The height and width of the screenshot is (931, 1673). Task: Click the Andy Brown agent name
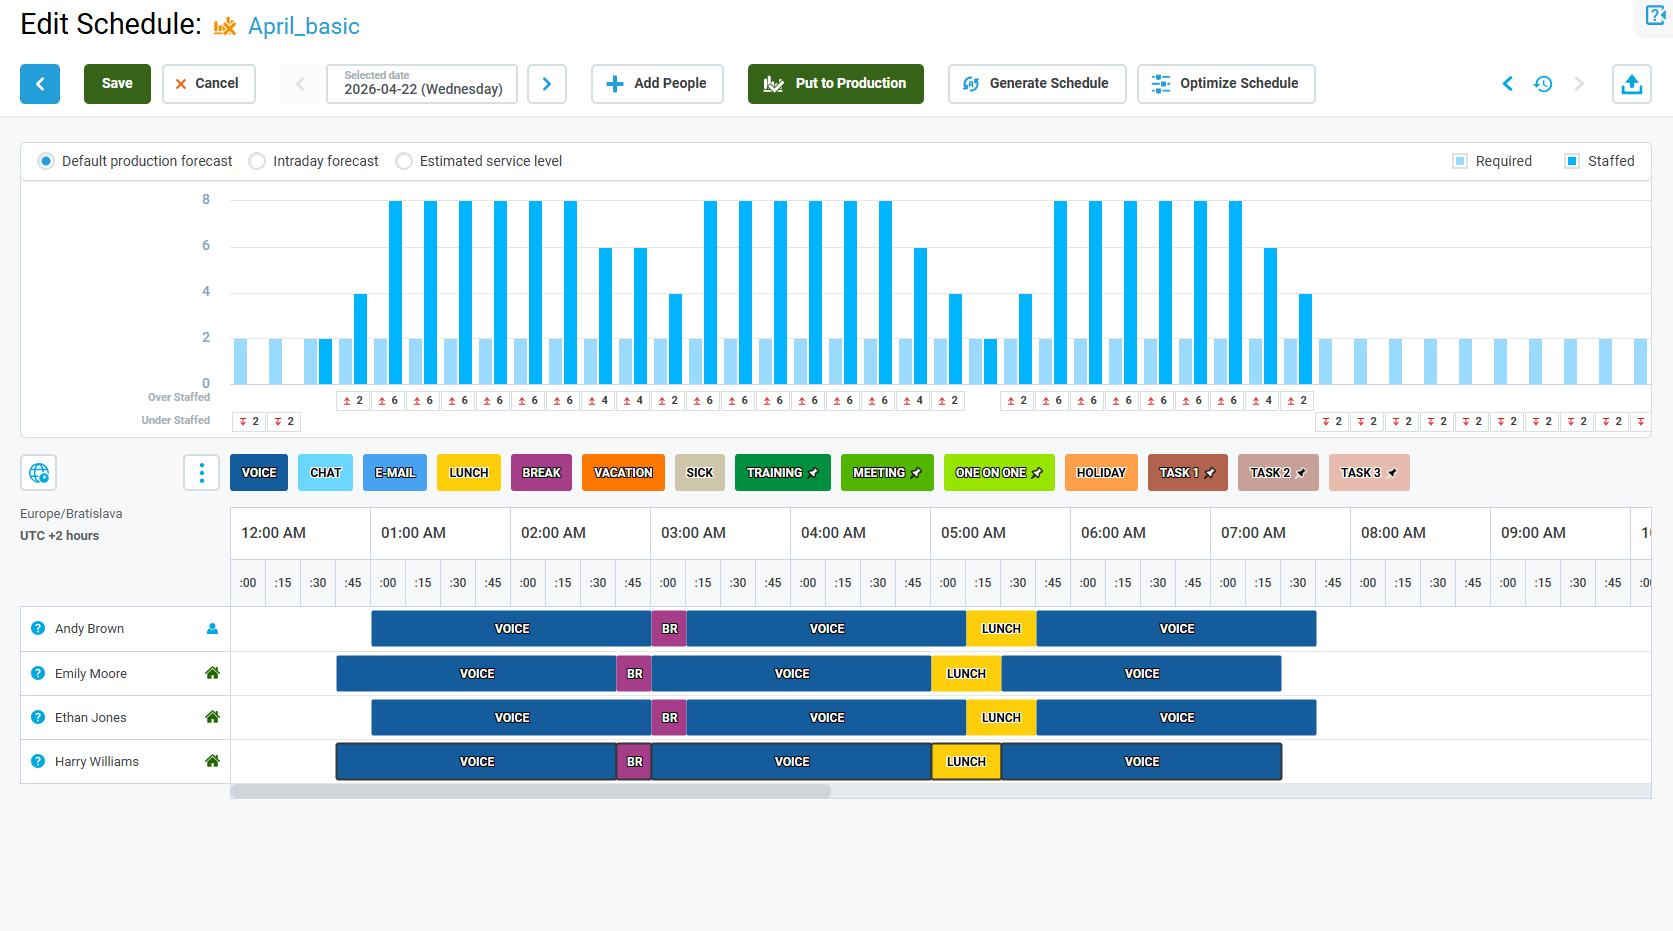click(x=90, y=629)
